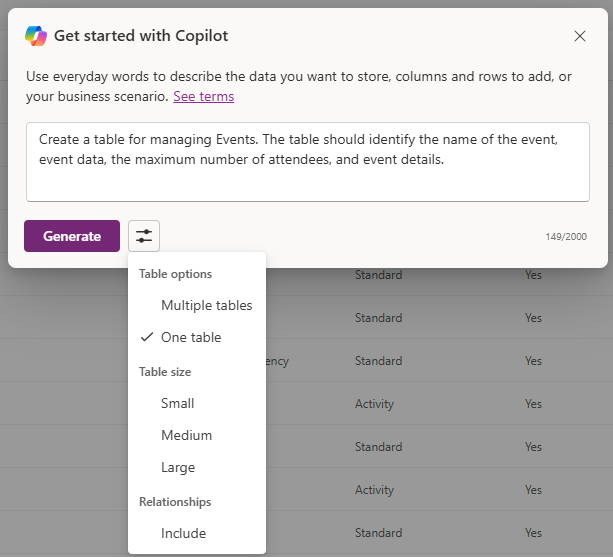The height and width of the screenshot is (557, 613).
Task: Select the Multiple tables option
Action: [197, 305]
